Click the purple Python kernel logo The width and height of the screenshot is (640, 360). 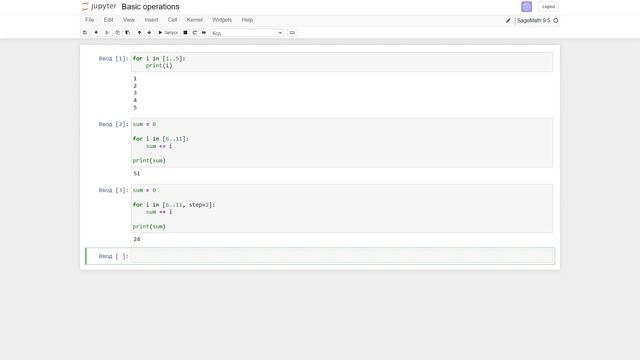click(x=527, y=7)
